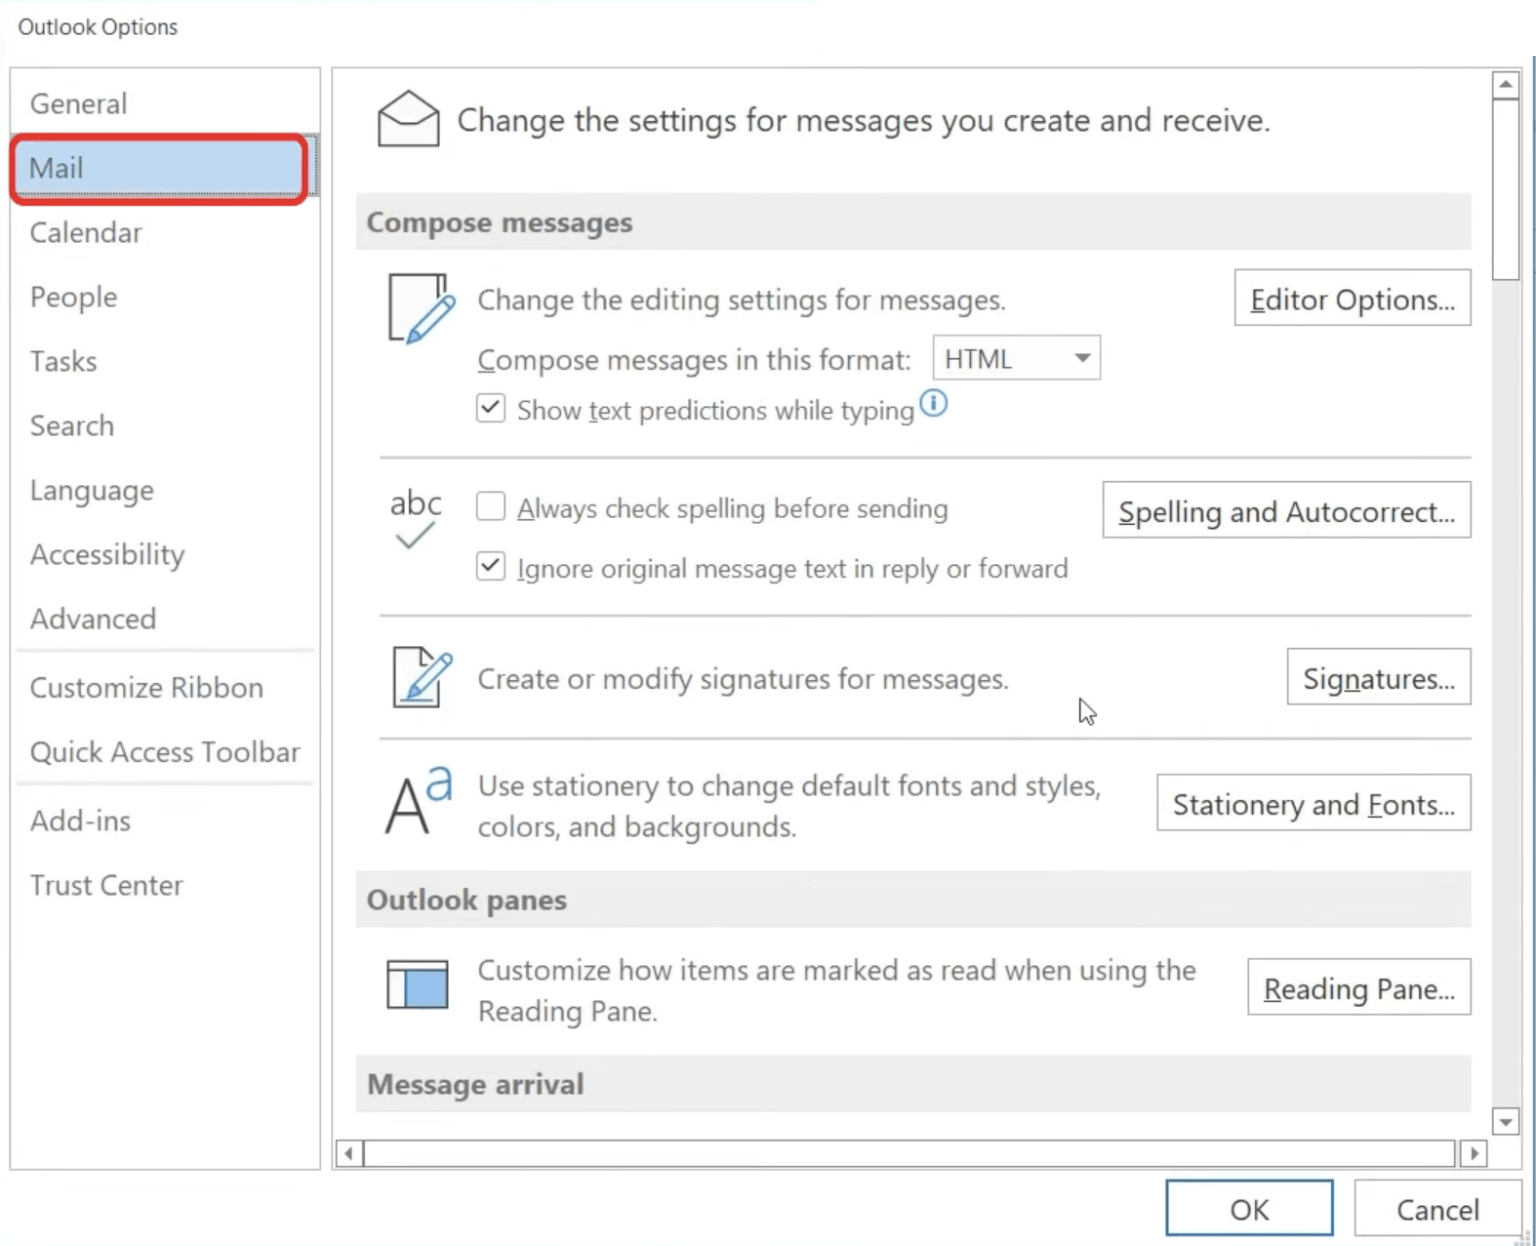Switch to the Calendar options page
This screenshot has height=1246, width=1536.
[x=86, y=232]
